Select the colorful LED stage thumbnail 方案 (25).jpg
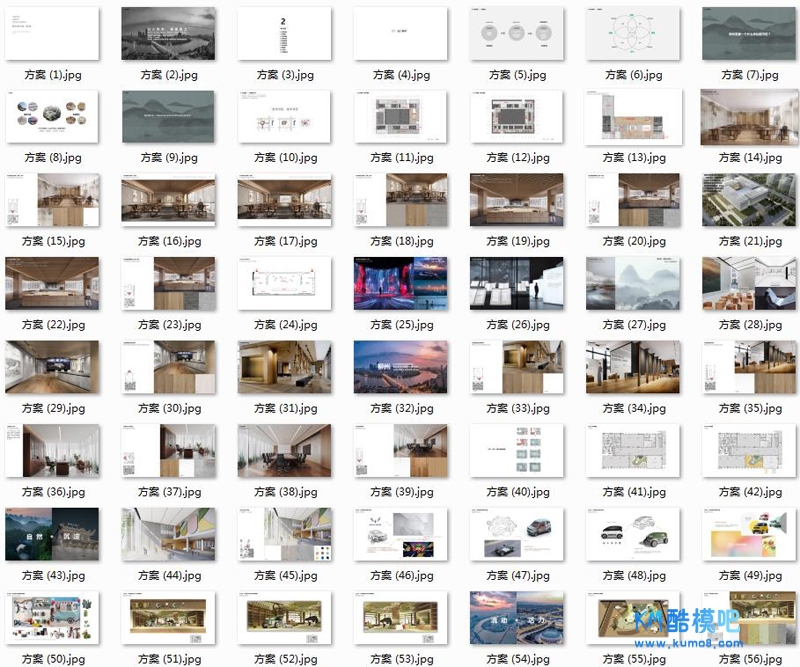Image resolution: width=800 pixels, height=667 pixels. coord(400,284)
